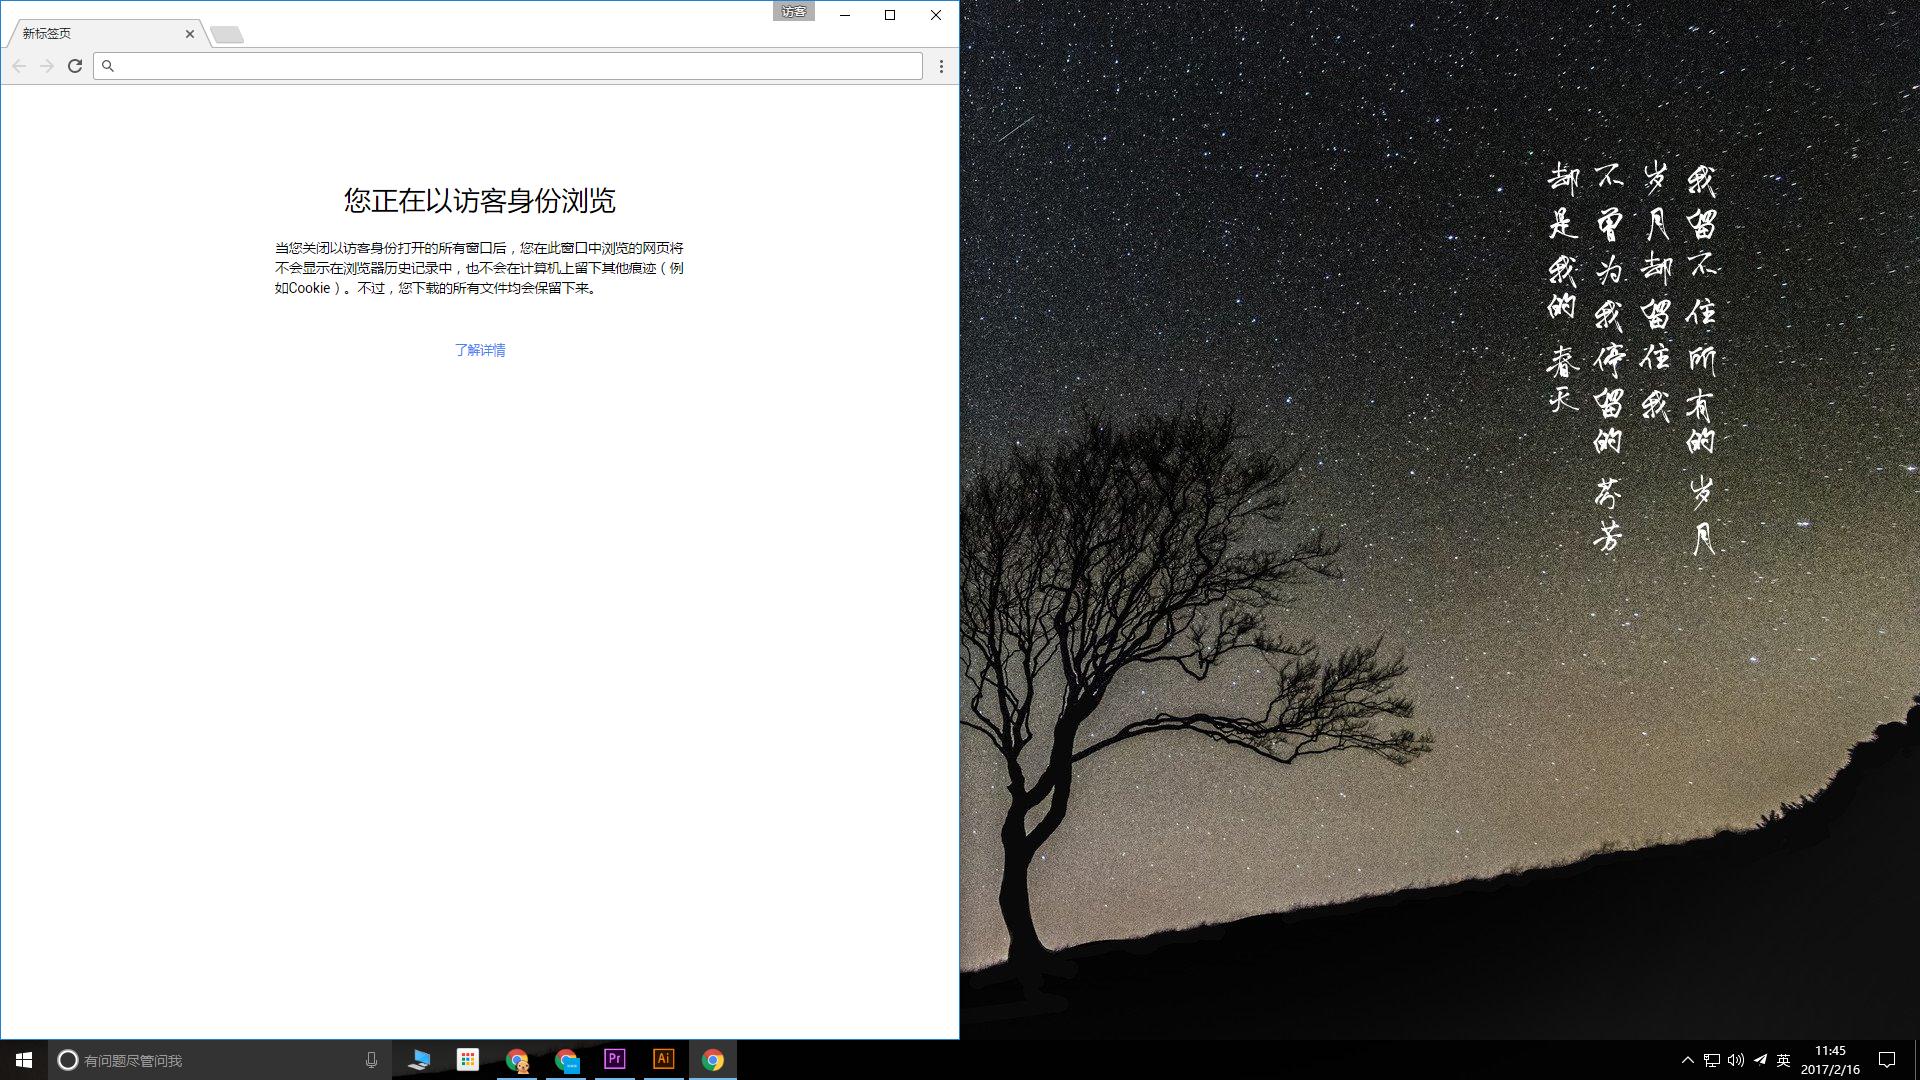The image size is (1920, 1080).
Task: Launch Adobe Illustrator from the taskbar
Action: [664, 1060]
